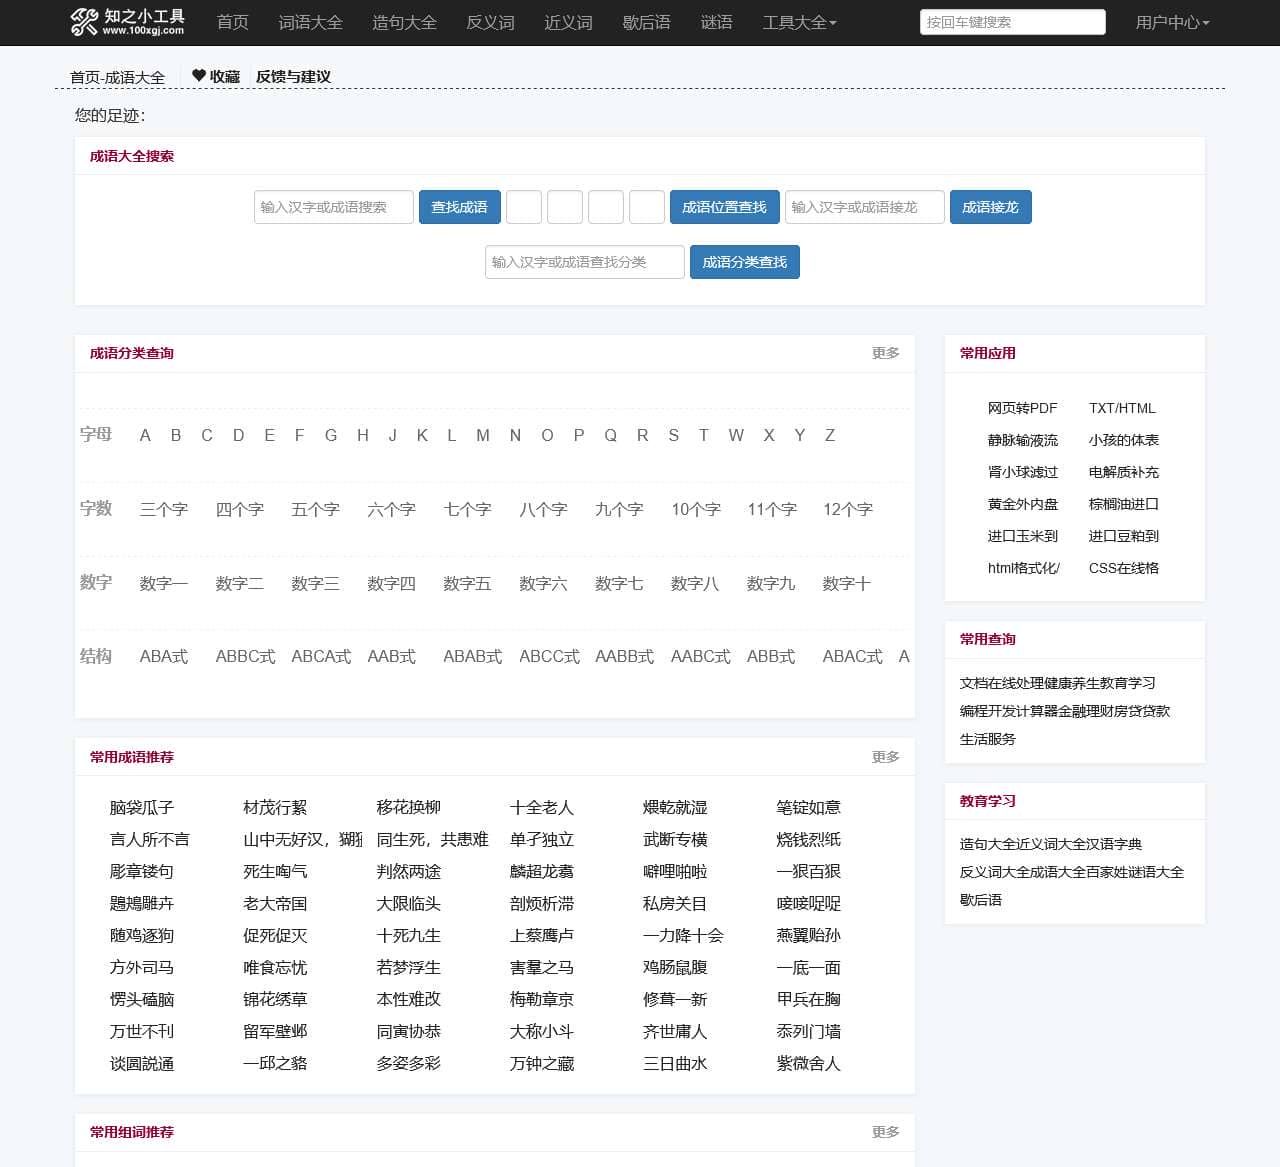Focus the 输入汉字或成语搜索 input field
This screenshot has height=1167, width=1280.
pyautogui.click(x=334, y=207)
